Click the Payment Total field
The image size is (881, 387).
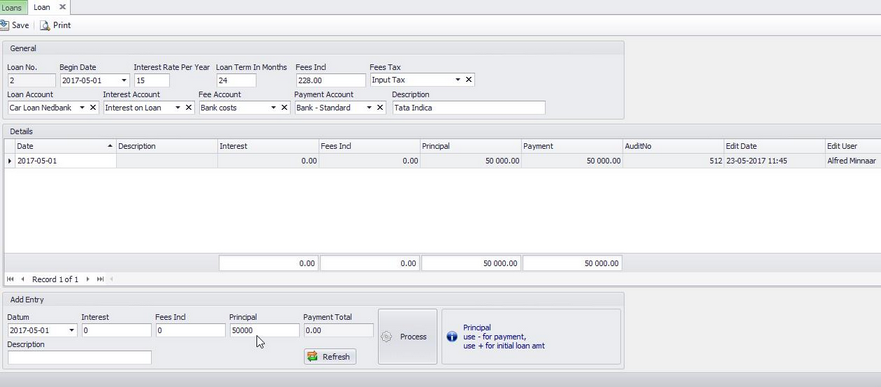338,330
